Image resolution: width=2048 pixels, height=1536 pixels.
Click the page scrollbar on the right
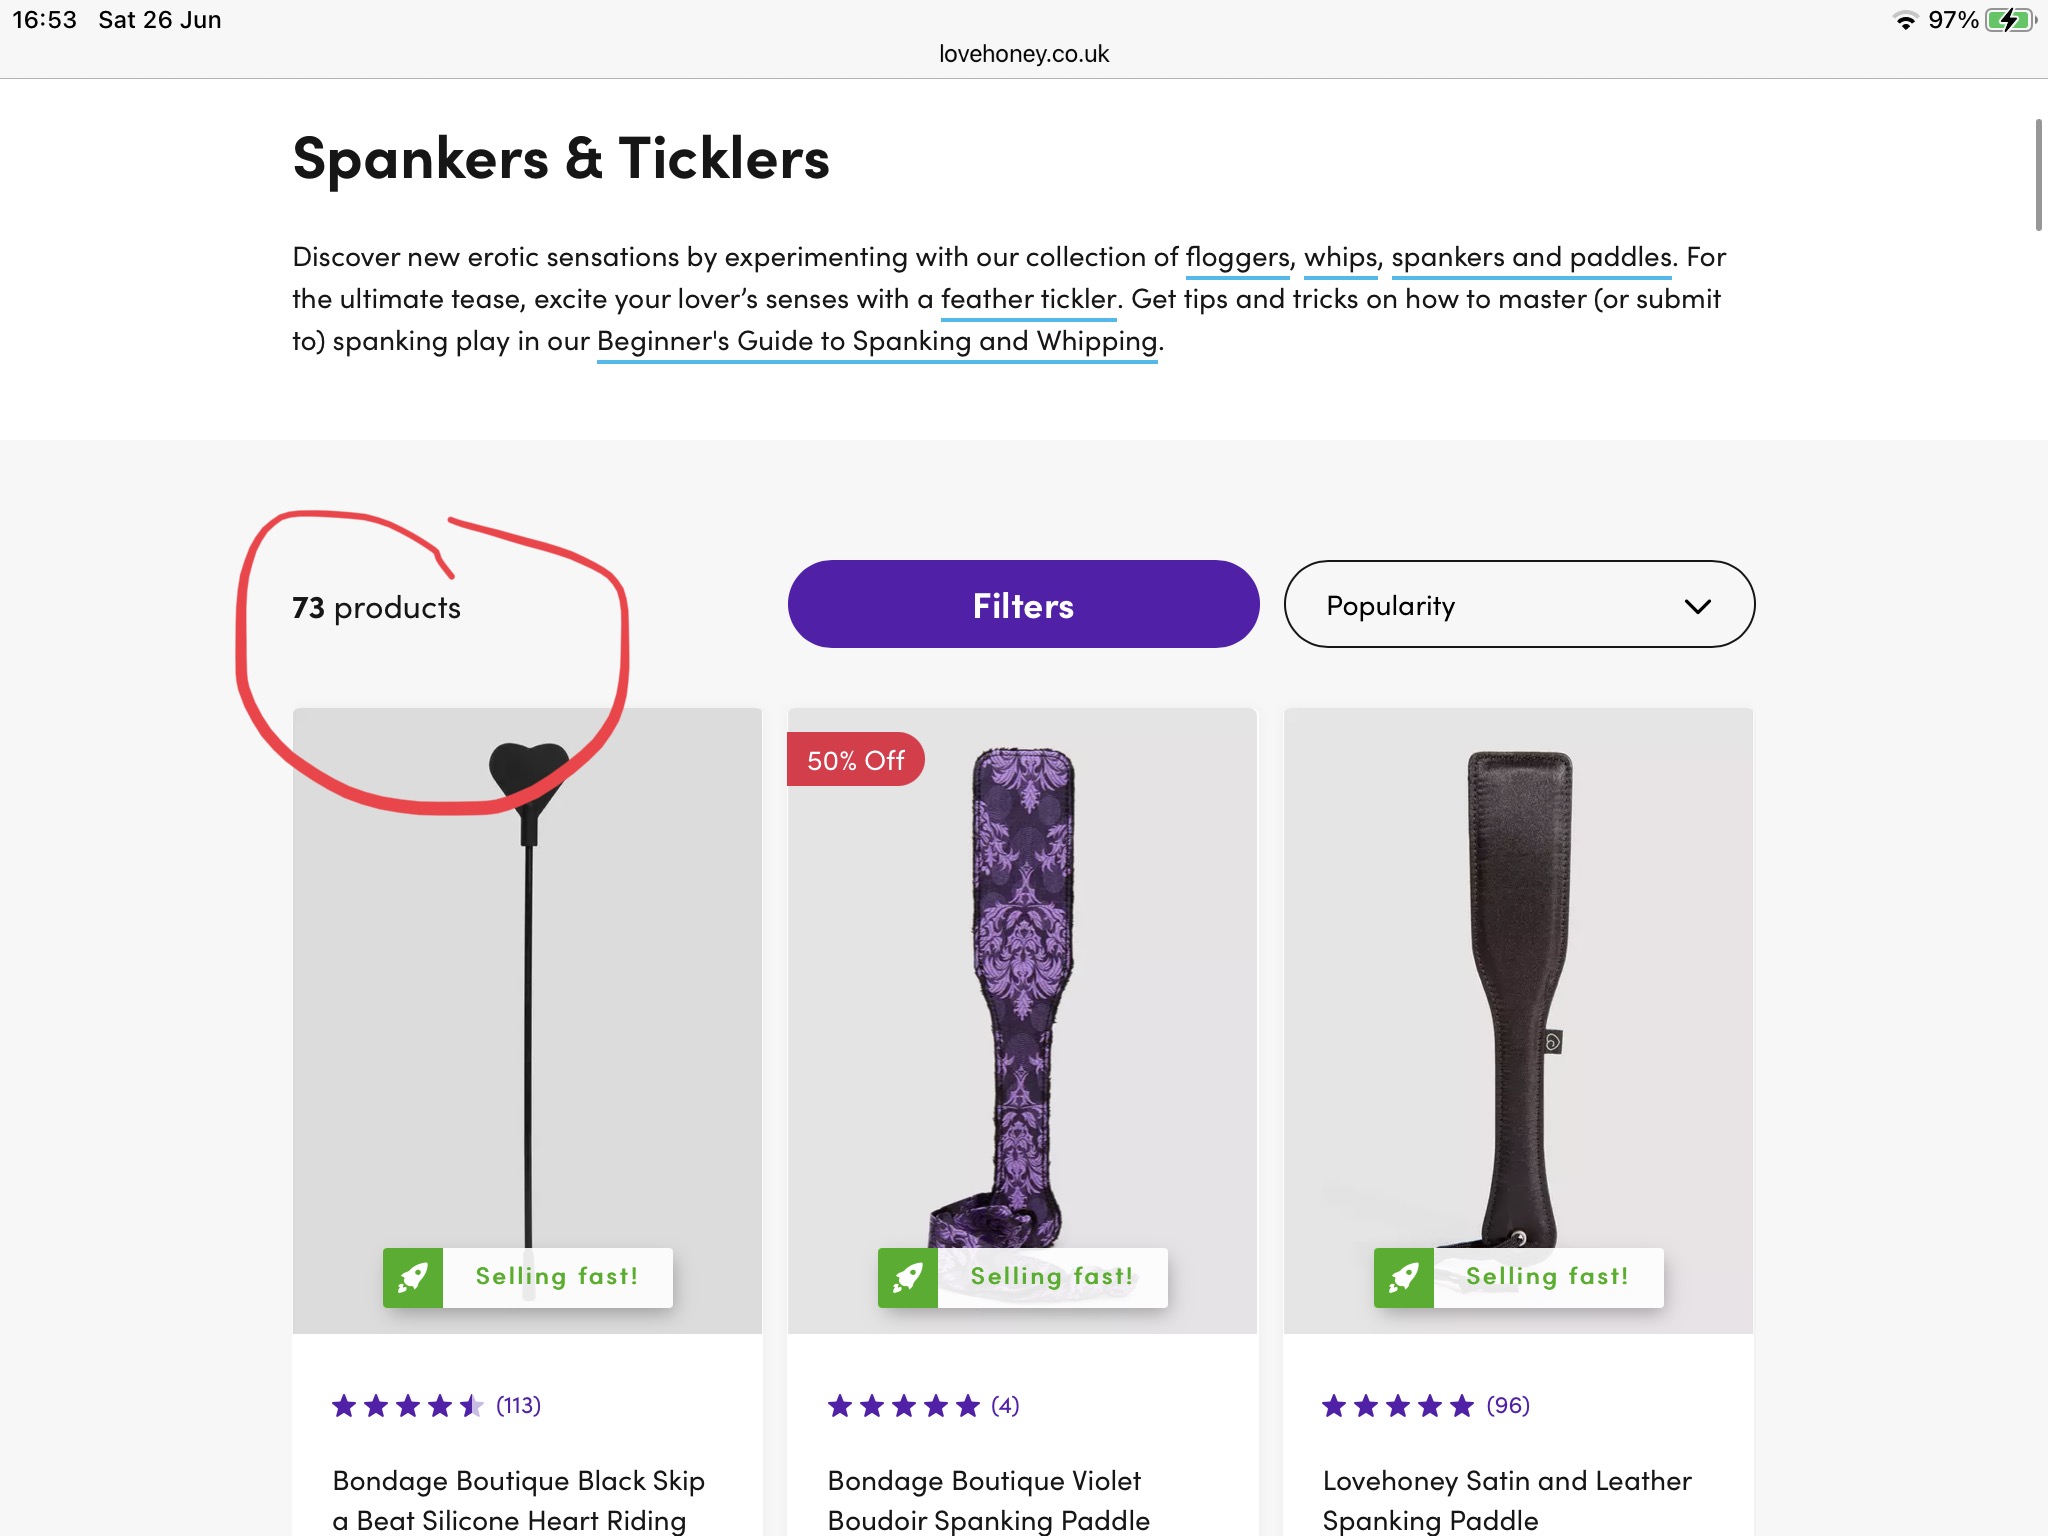coord(2040,175)
